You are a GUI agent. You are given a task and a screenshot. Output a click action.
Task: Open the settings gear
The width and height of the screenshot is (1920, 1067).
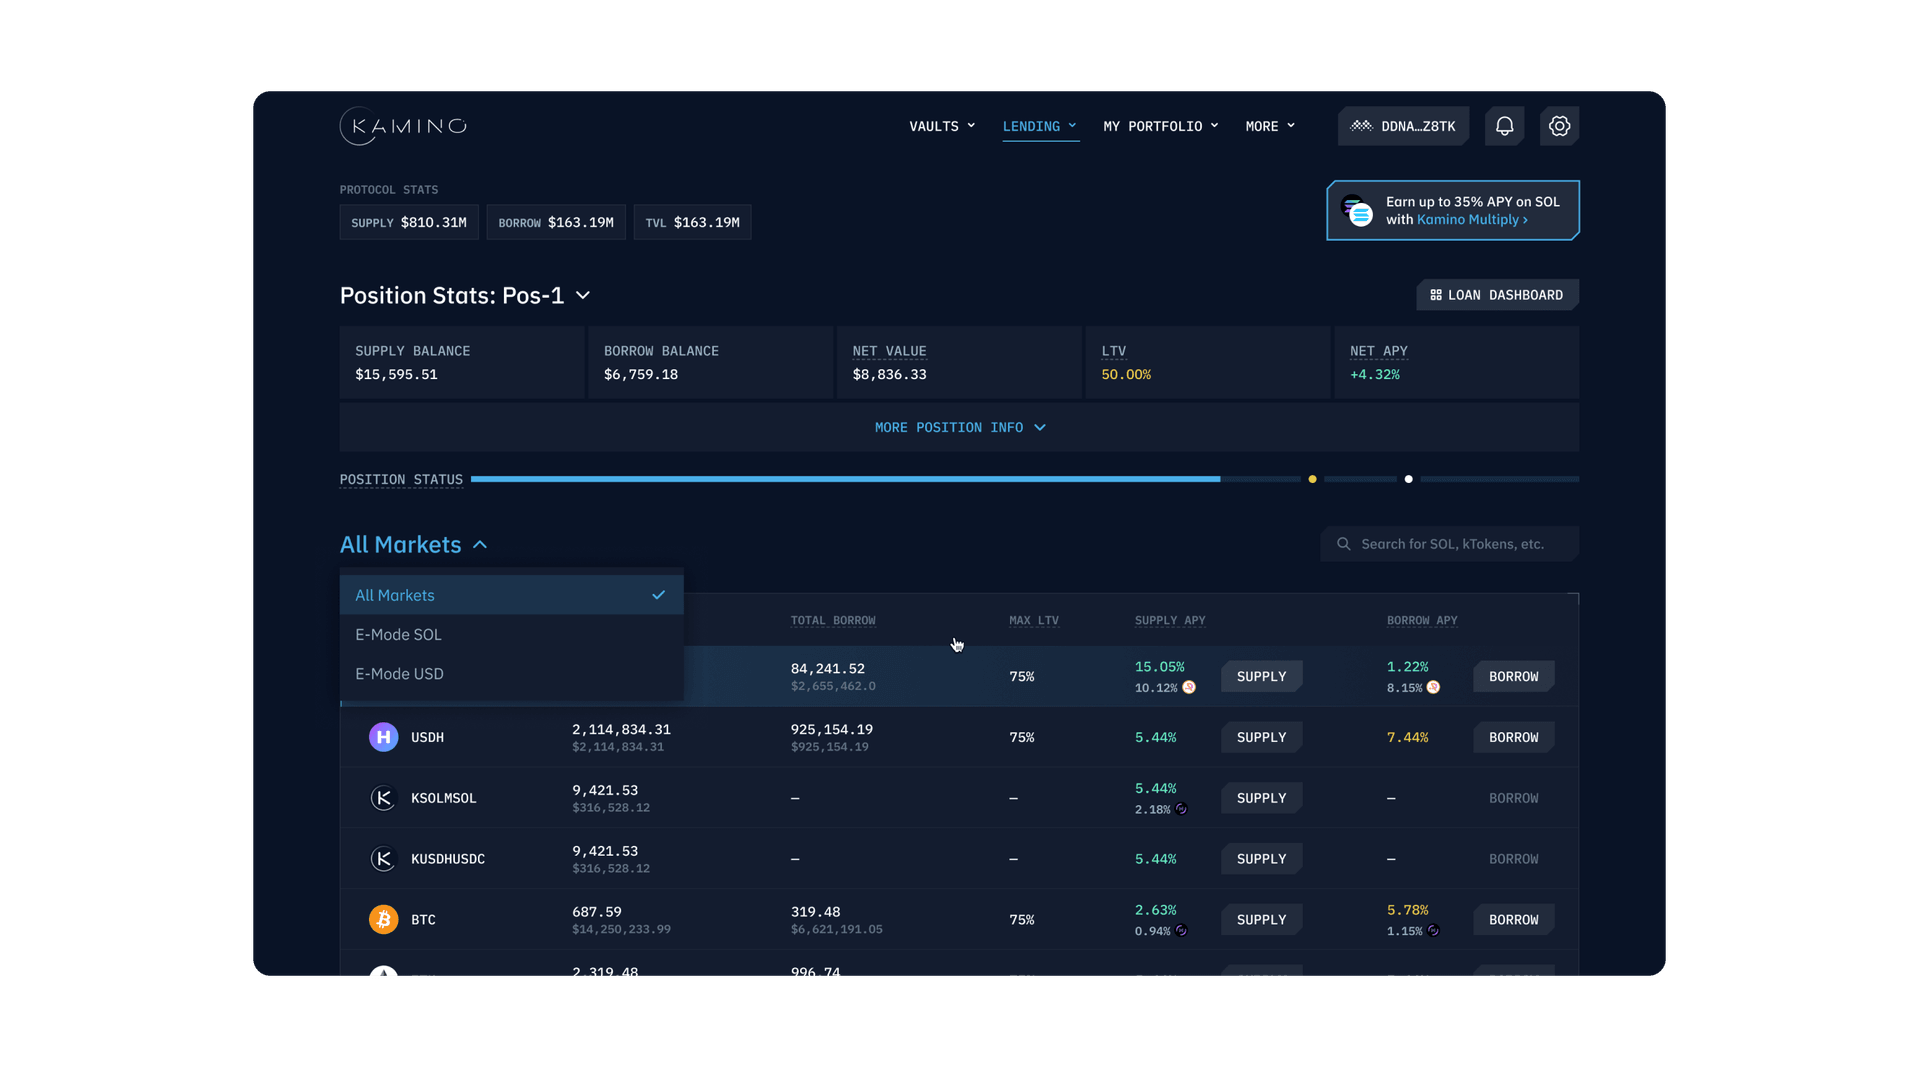[1559, 126]
